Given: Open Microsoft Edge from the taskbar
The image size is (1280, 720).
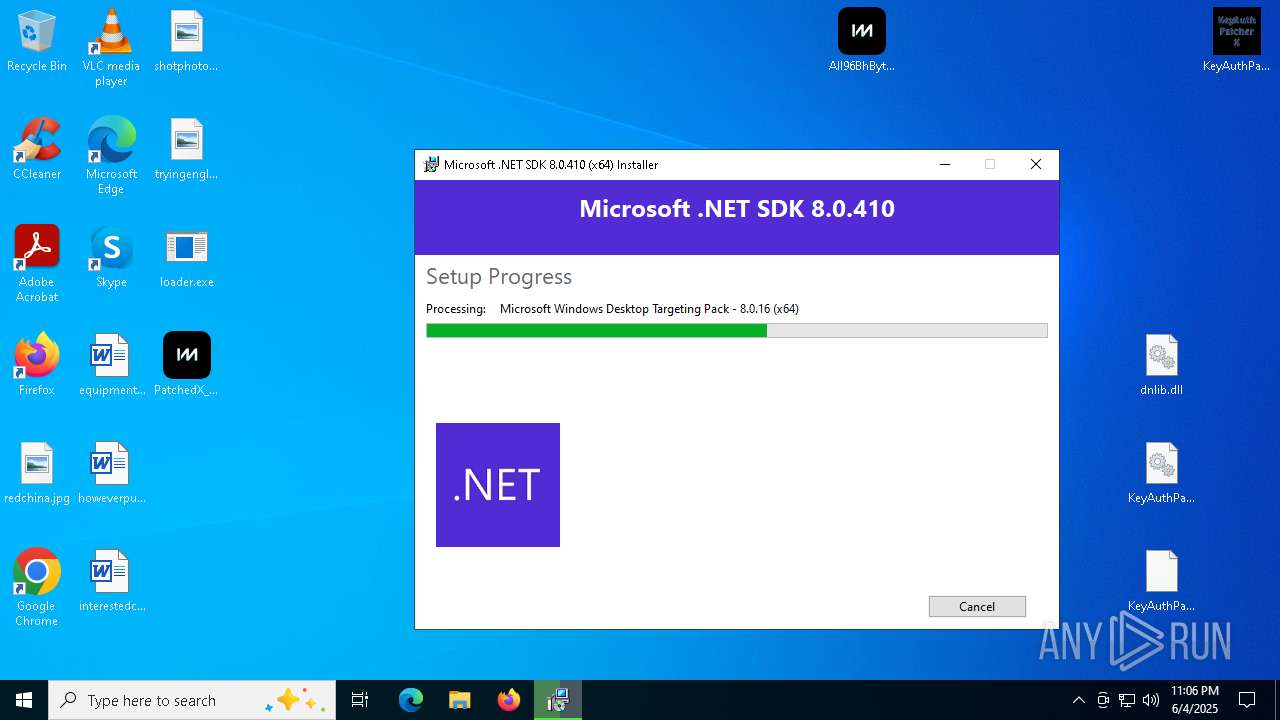Looking at the screenshot, I should tap(411, 700).
